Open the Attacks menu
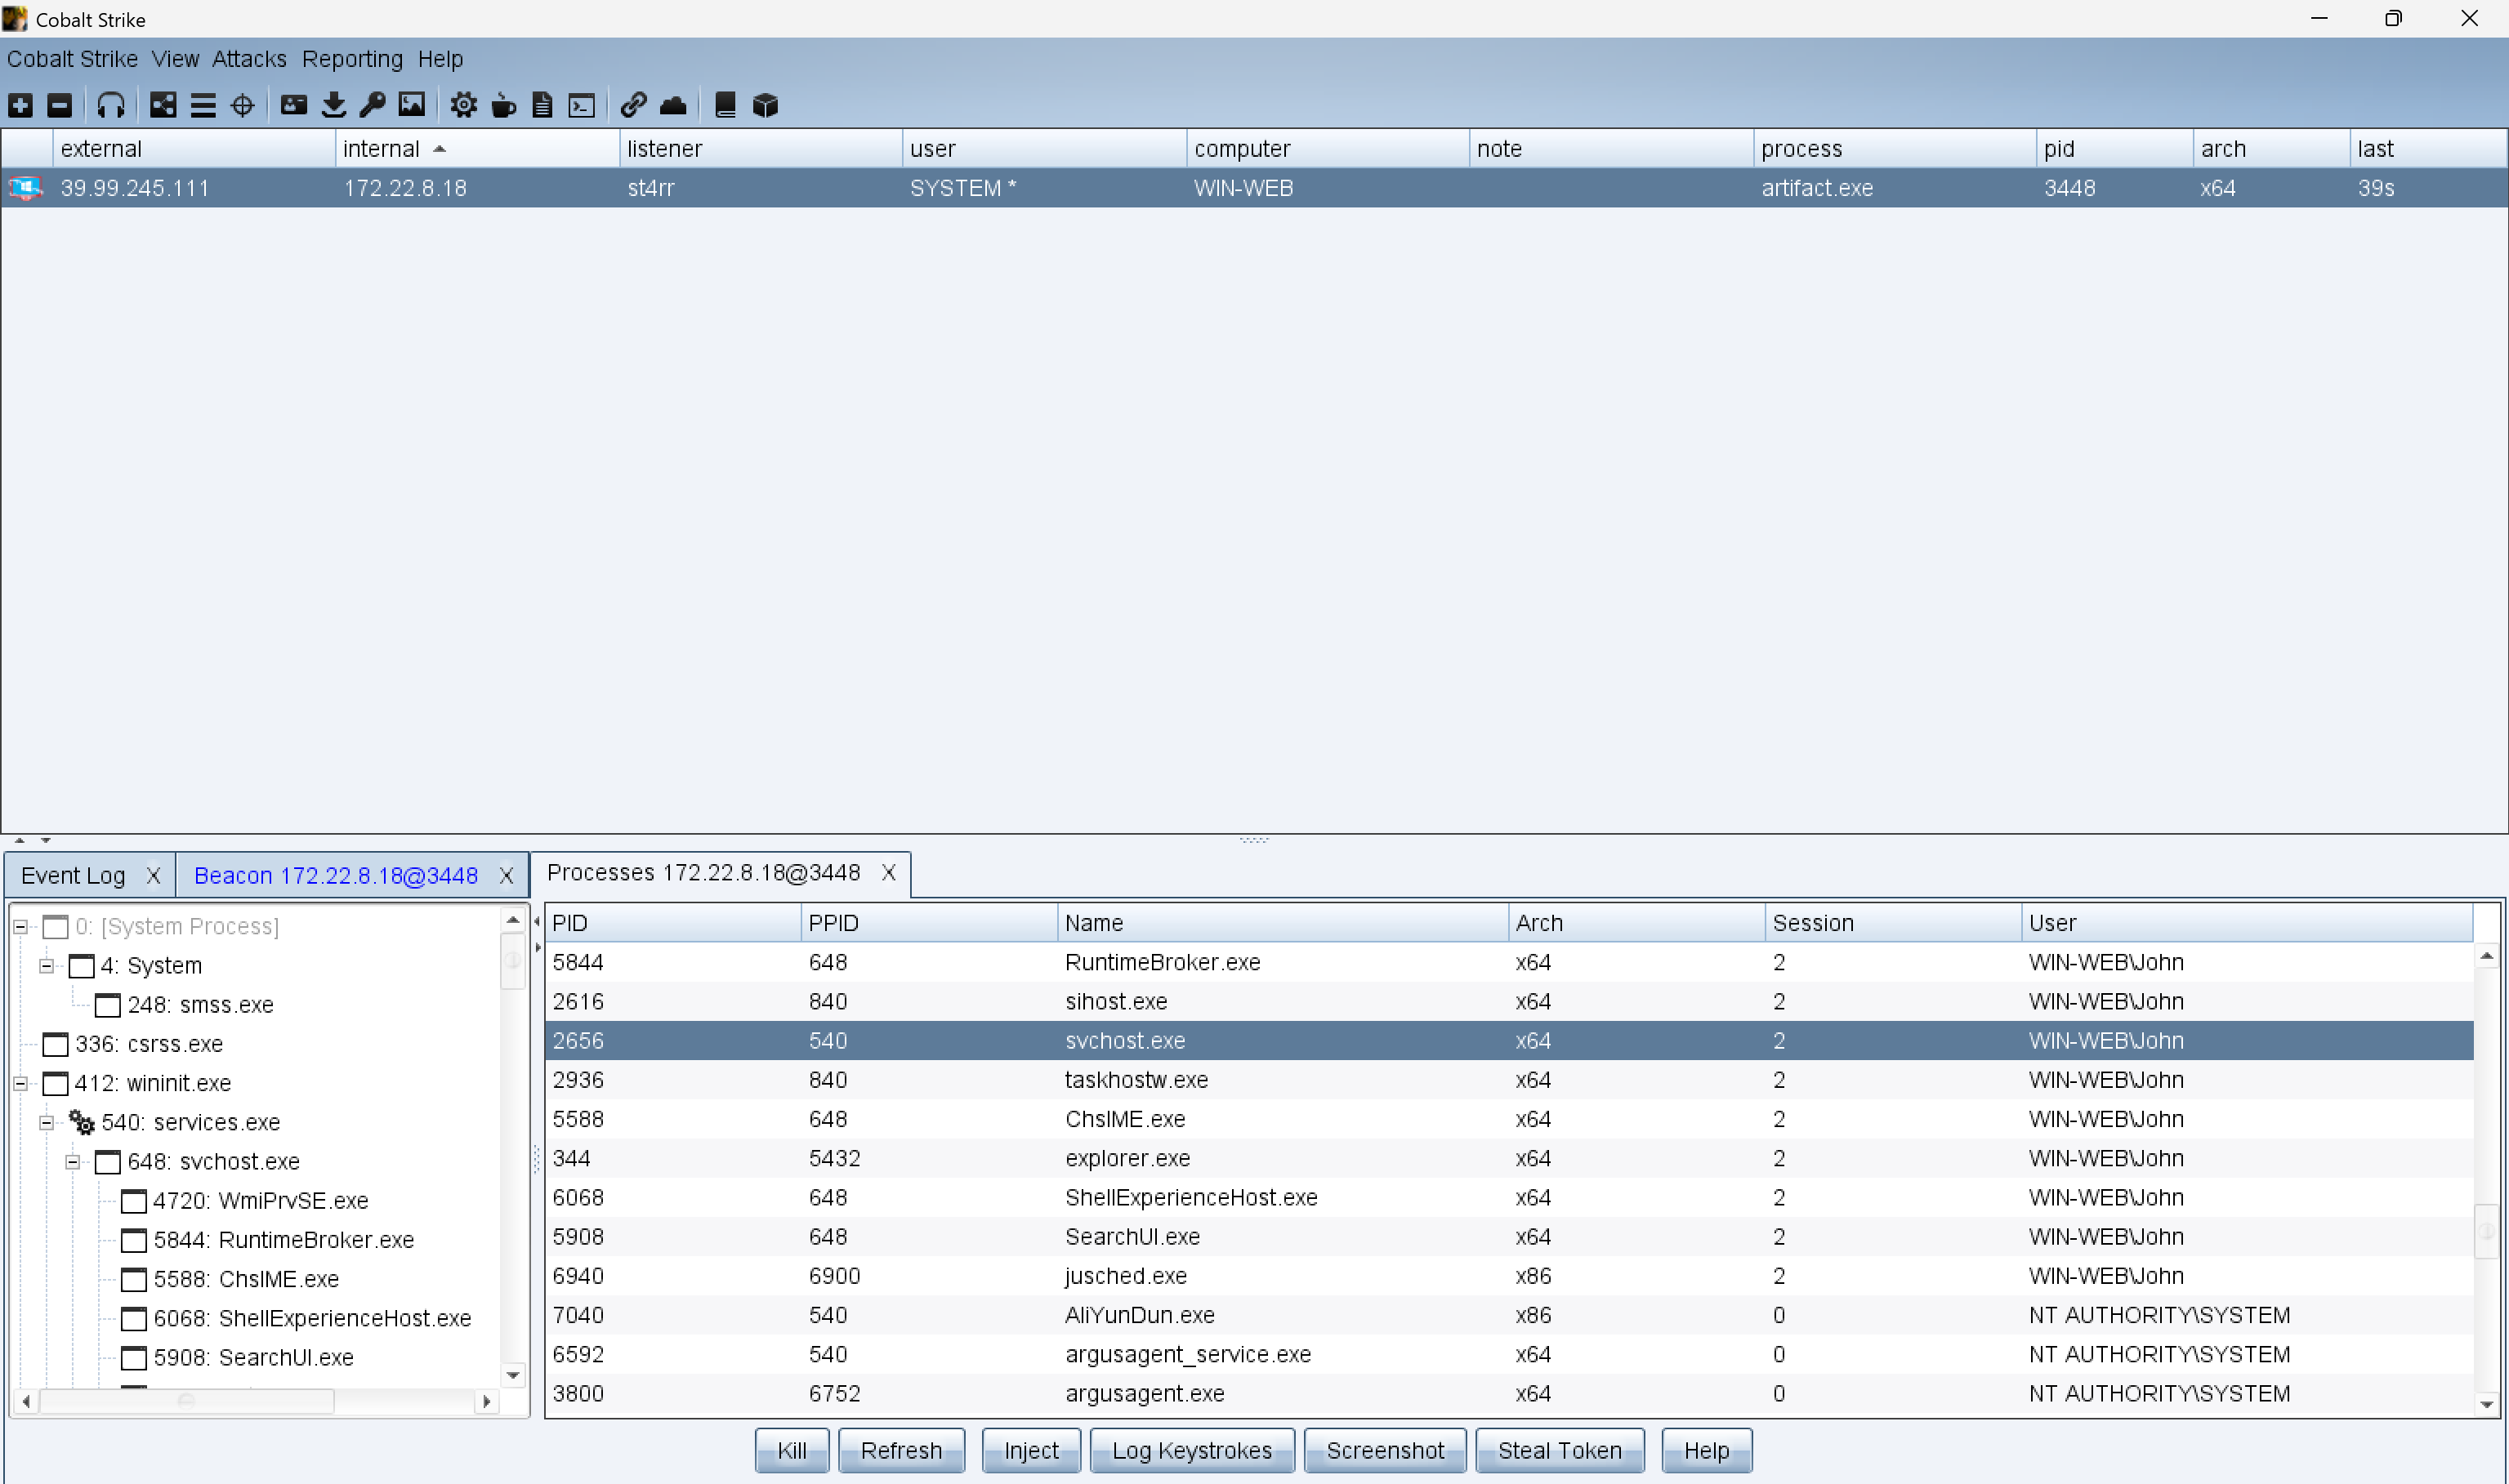The width and height of the screenshot is (2509, 1484). point(249,59)
